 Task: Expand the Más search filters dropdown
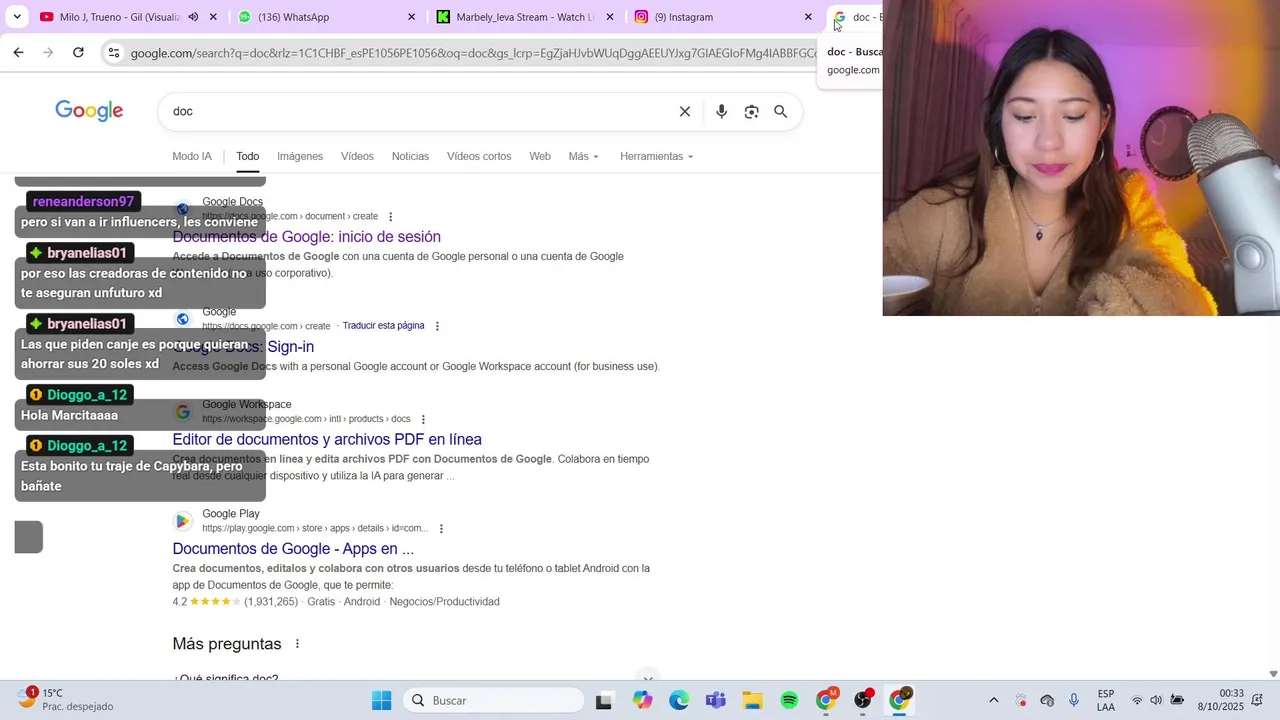pyautogui.click(x=583, y=156)
